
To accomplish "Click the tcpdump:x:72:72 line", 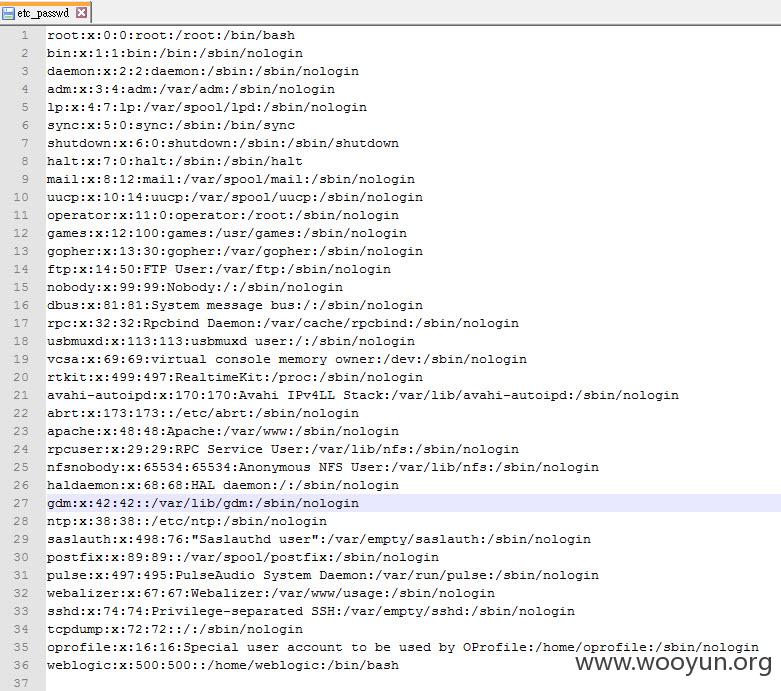I will click(175, 629).
